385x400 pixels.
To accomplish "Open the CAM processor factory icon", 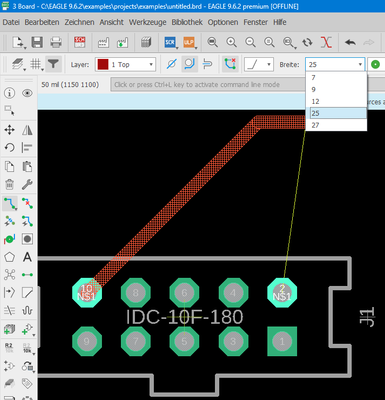I will pyautogui.click(x=104, y=42).
